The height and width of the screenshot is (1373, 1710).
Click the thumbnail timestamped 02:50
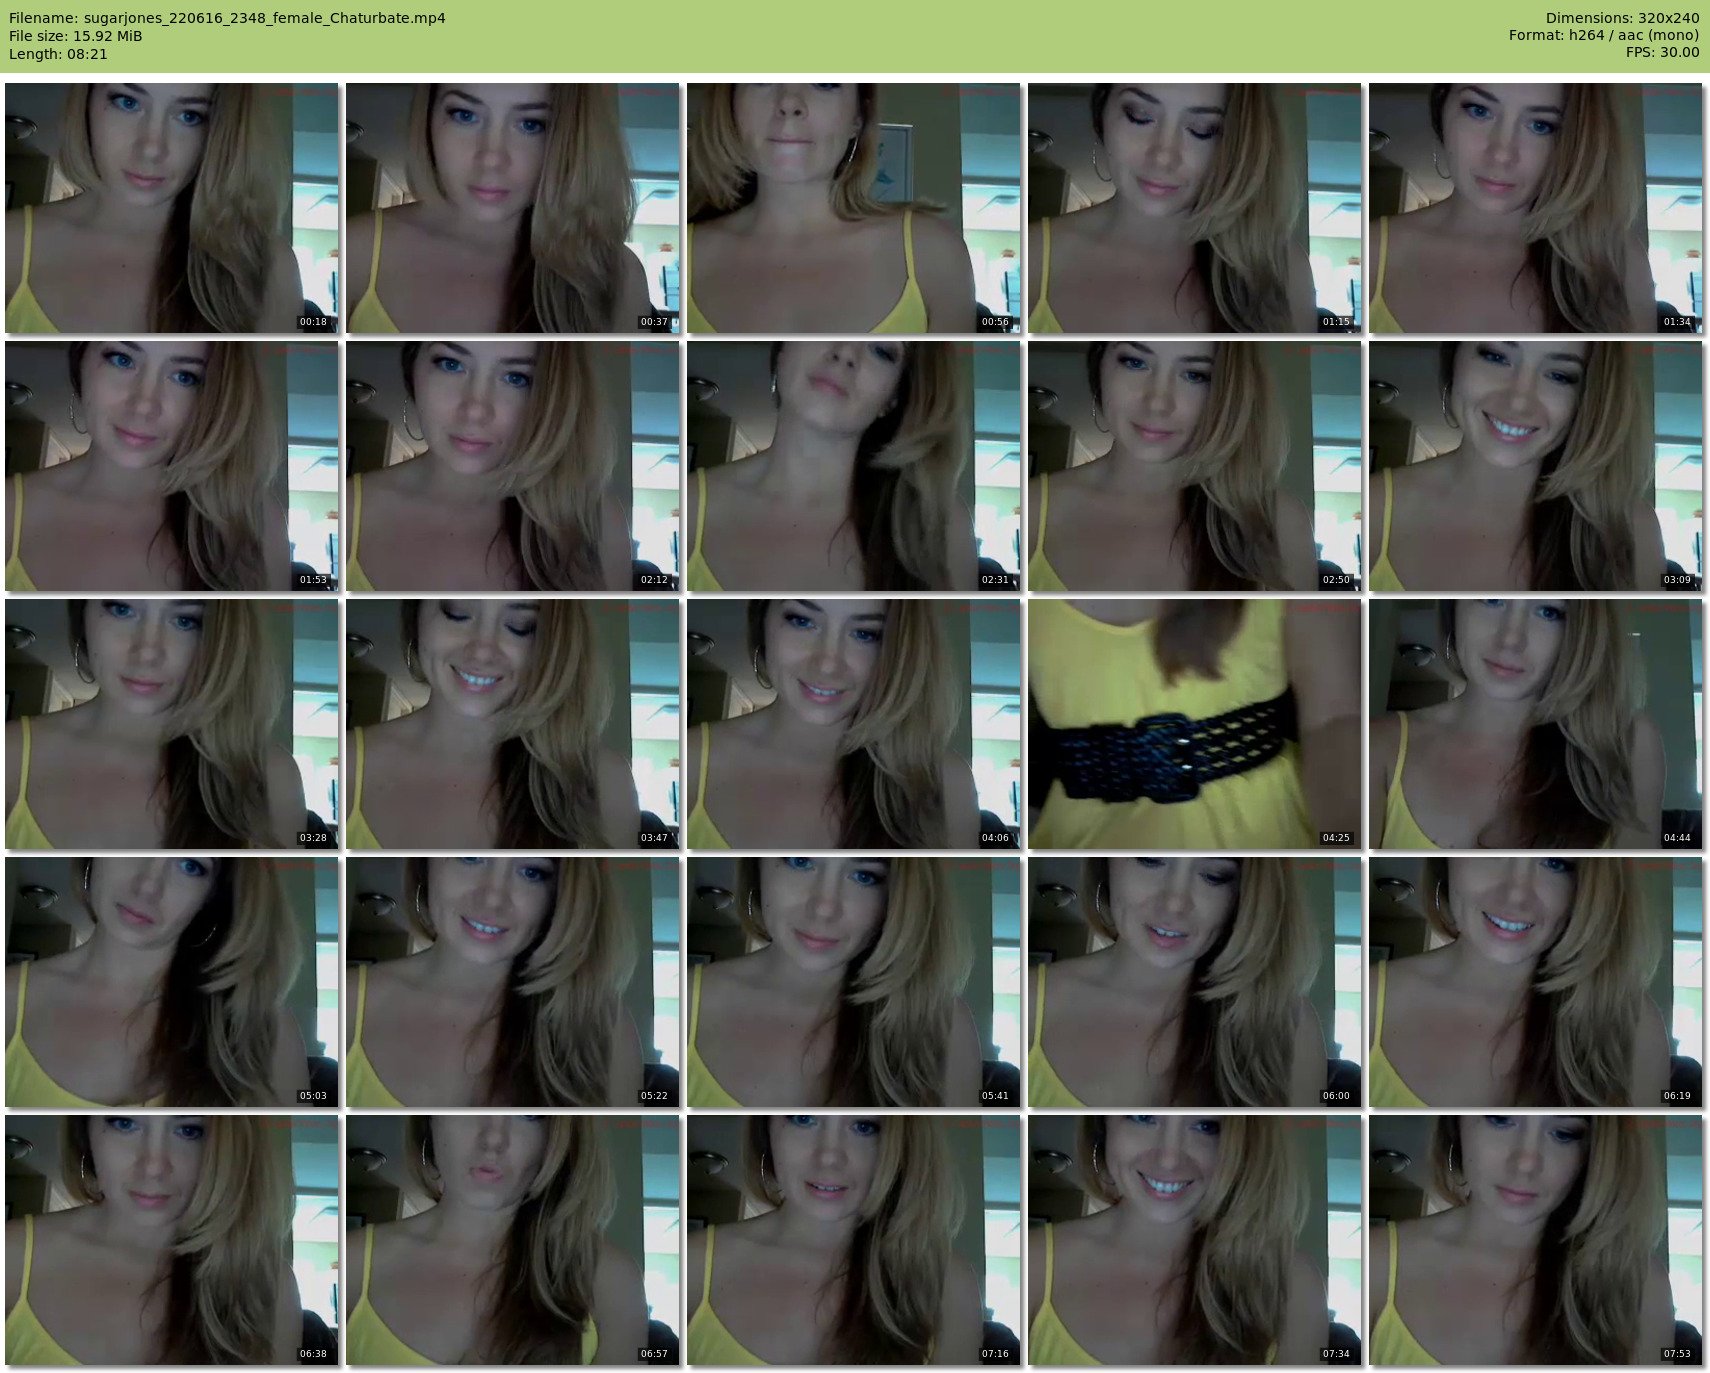(x=1195, y=466)
